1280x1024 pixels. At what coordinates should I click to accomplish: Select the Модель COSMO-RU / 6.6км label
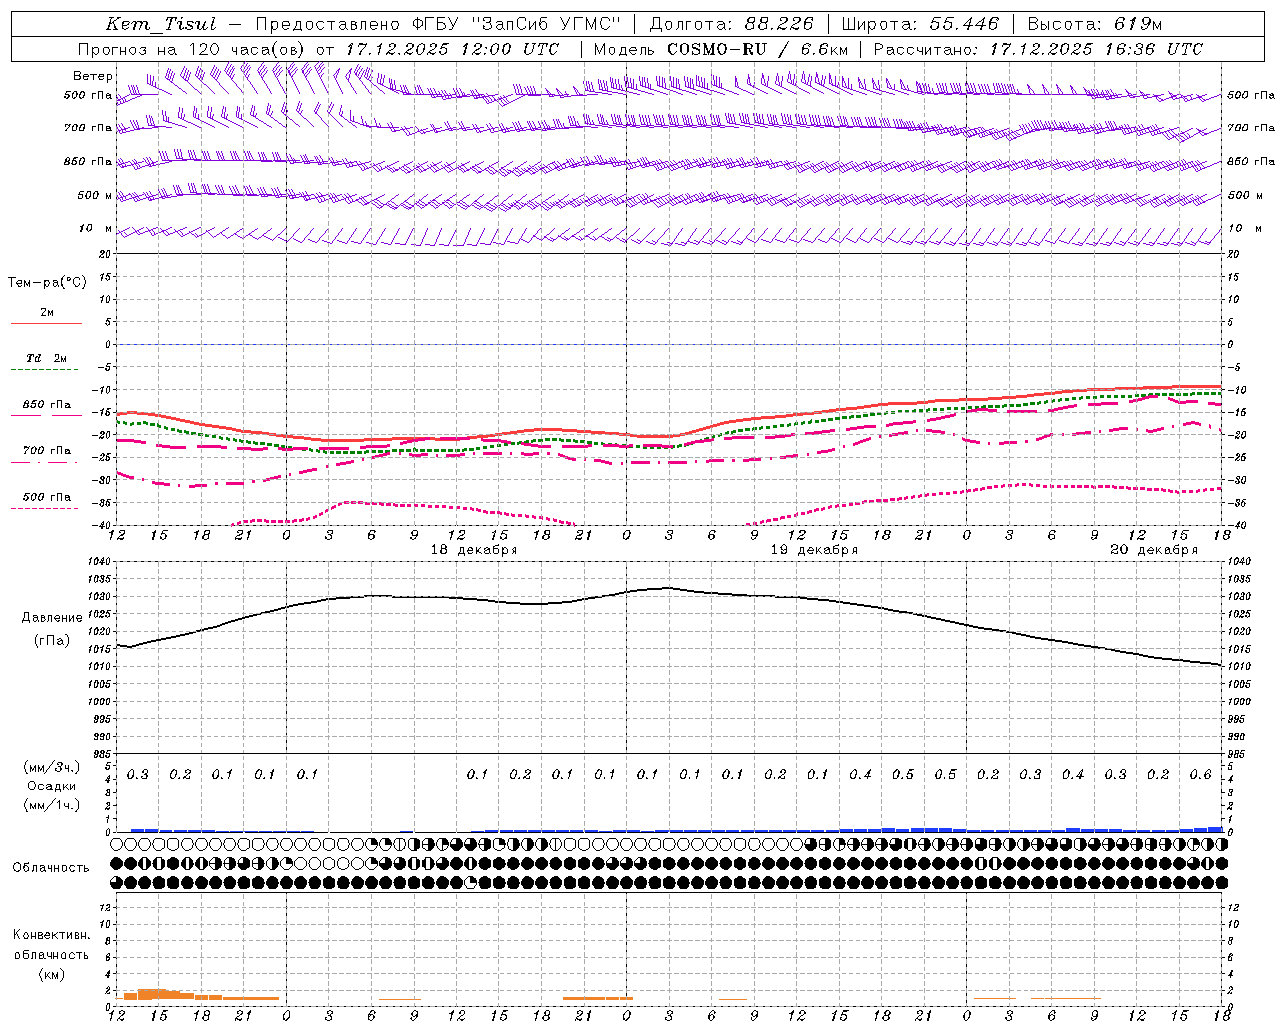(x=721, y=49)
